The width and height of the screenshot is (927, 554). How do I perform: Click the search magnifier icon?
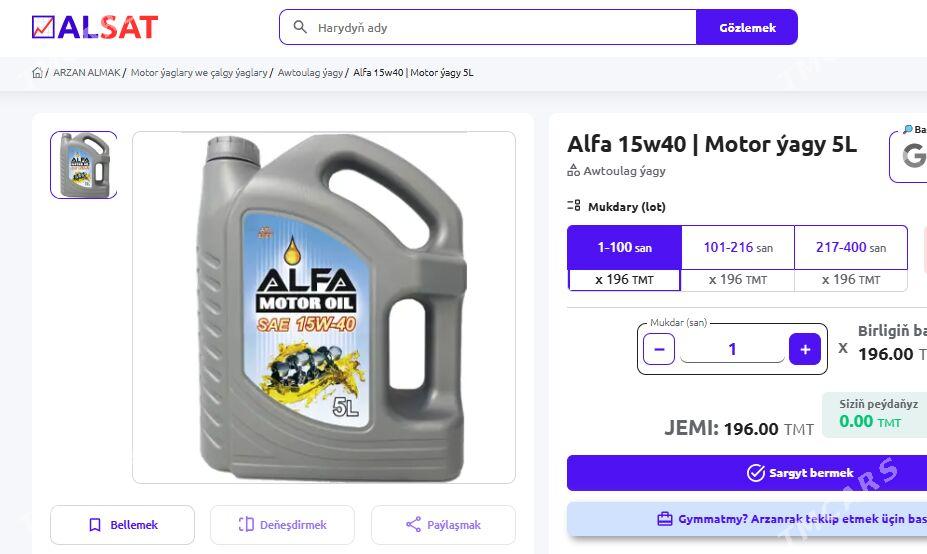[x=299, y=27]
